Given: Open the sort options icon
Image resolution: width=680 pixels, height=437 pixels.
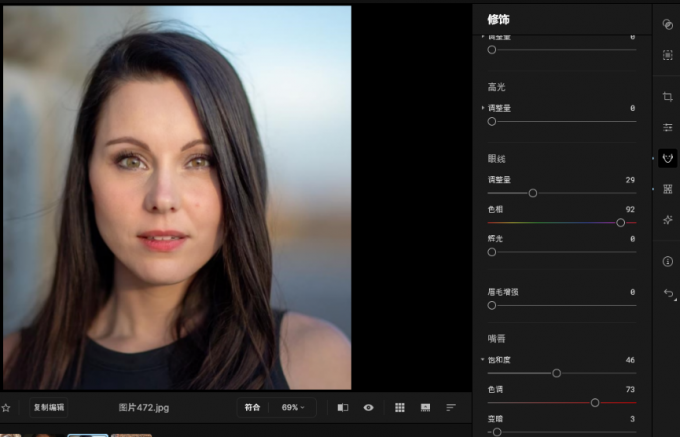Looking at the screenshot, I should click(x=451, y=408).
